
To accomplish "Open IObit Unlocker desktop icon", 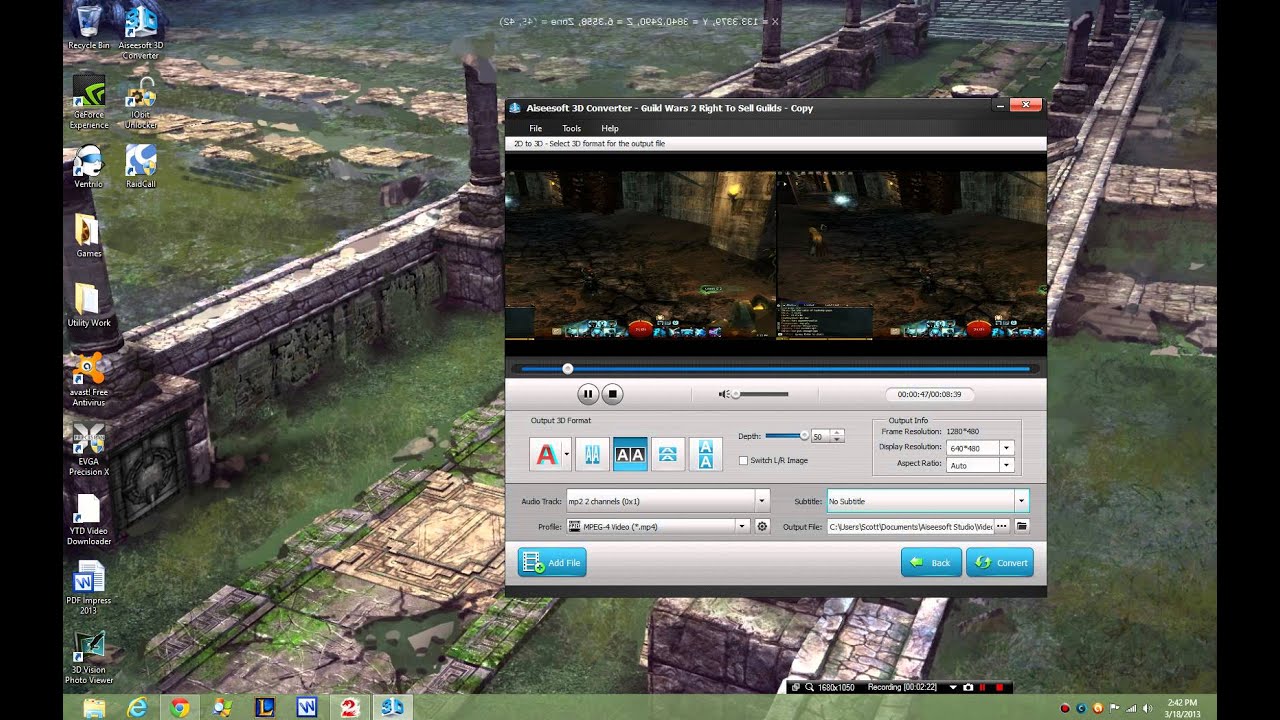I will [x=141, y=102].
